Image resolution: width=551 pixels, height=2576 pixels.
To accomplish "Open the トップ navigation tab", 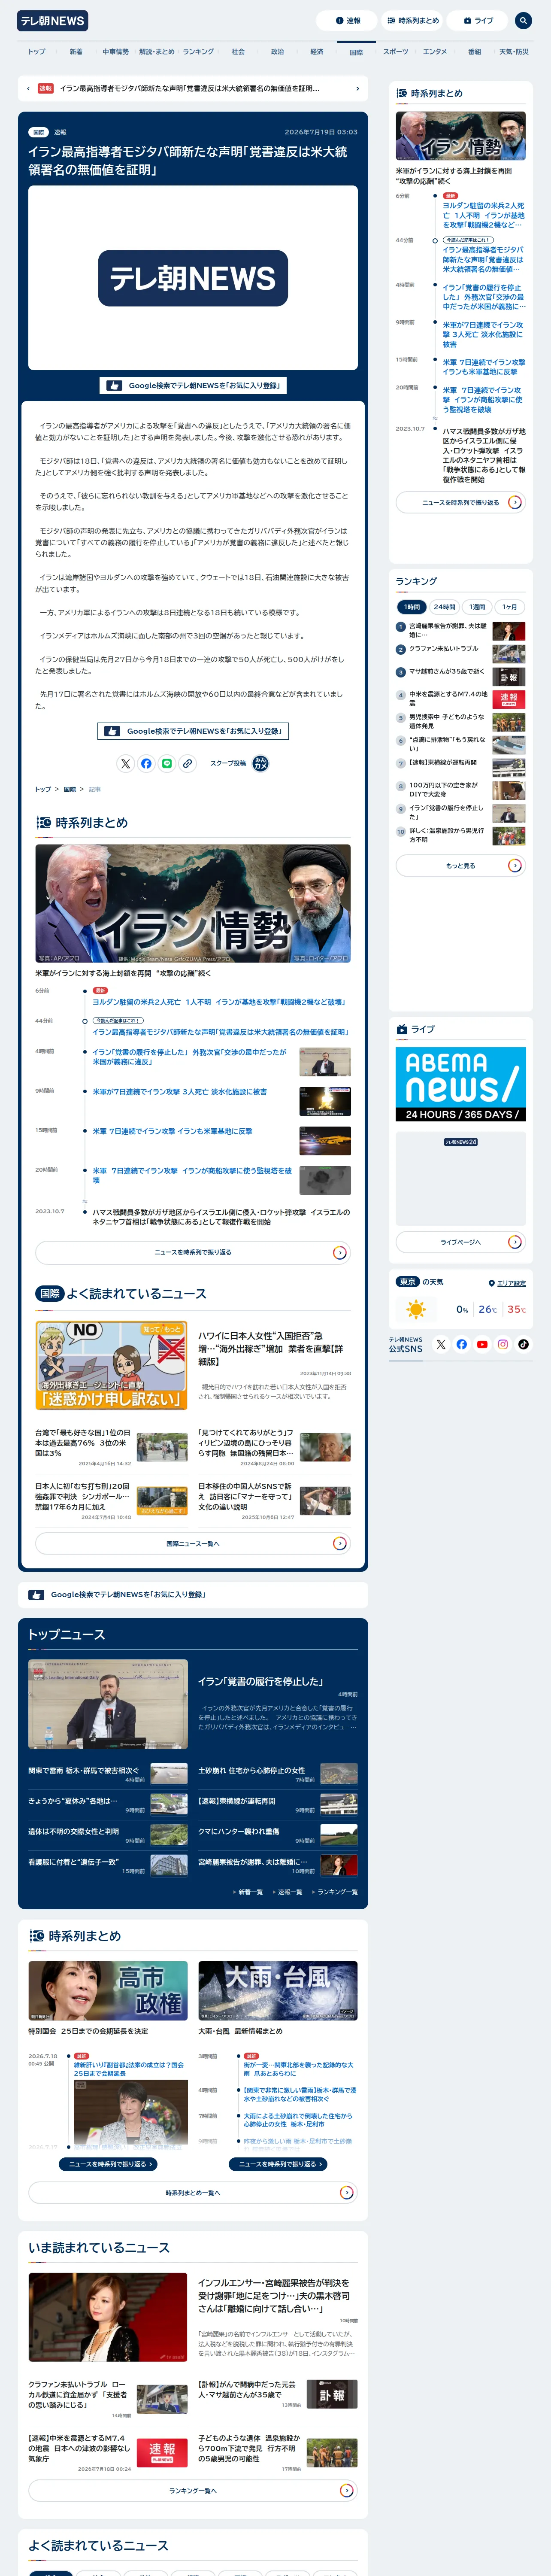I will pos(37,52).
